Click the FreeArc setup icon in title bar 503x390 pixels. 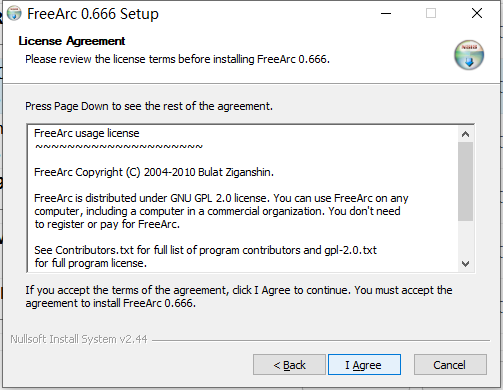tap(14, 13)
